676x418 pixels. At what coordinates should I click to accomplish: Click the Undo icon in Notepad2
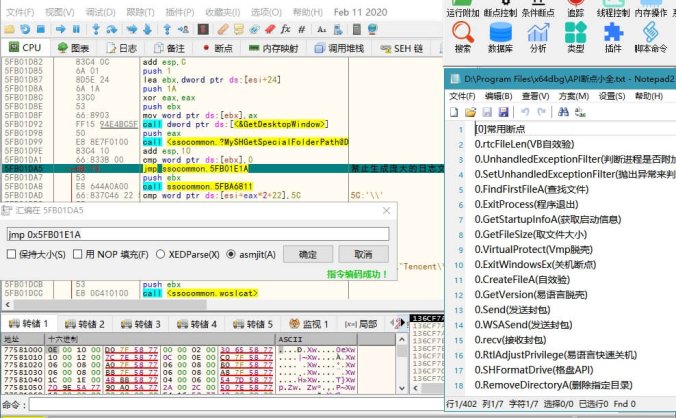click(x=525, y=112)
